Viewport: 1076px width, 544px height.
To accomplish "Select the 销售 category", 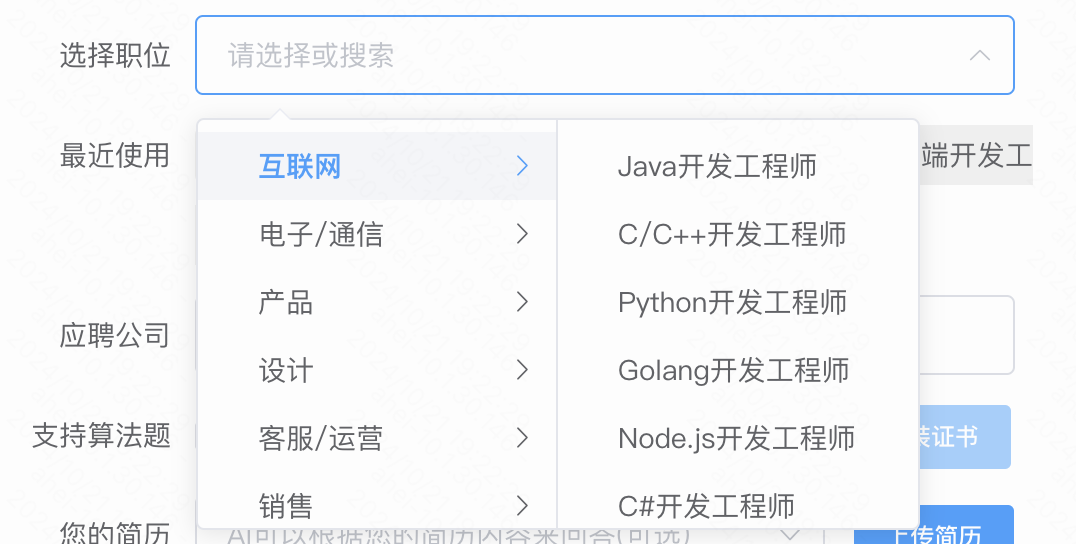I will 286,505.
